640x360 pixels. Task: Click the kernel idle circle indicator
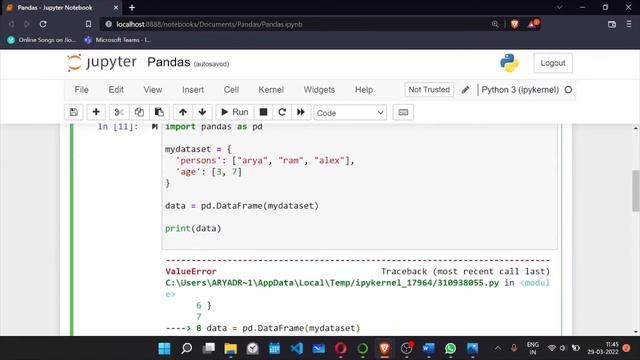(568, 90)
